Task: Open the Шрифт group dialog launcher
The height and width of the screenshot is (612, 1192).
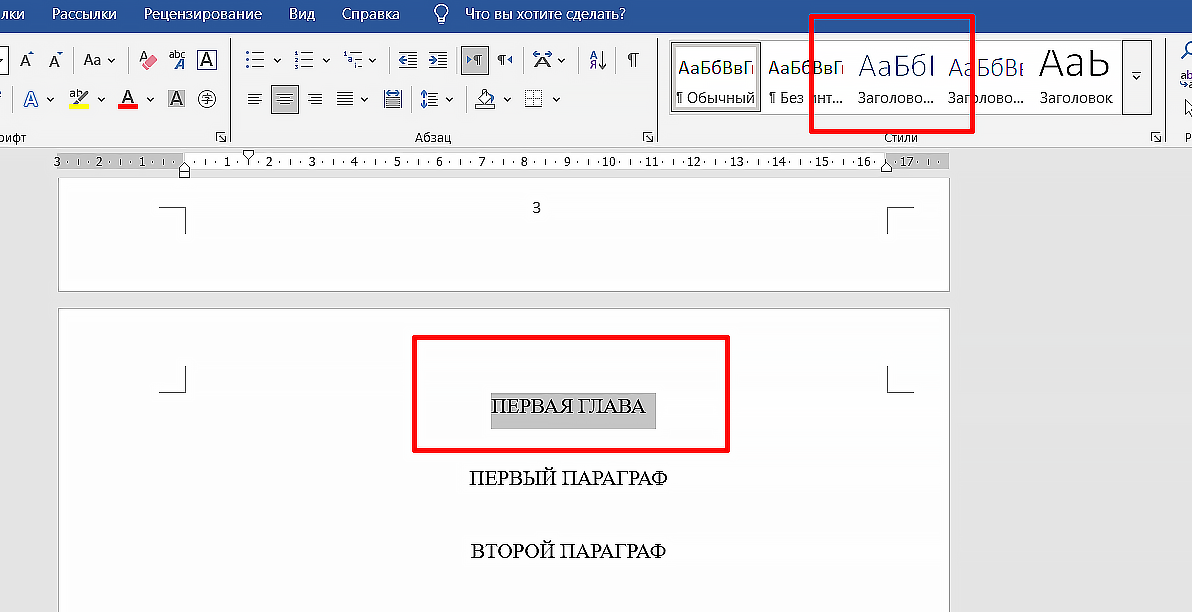Action: point(221,137)
